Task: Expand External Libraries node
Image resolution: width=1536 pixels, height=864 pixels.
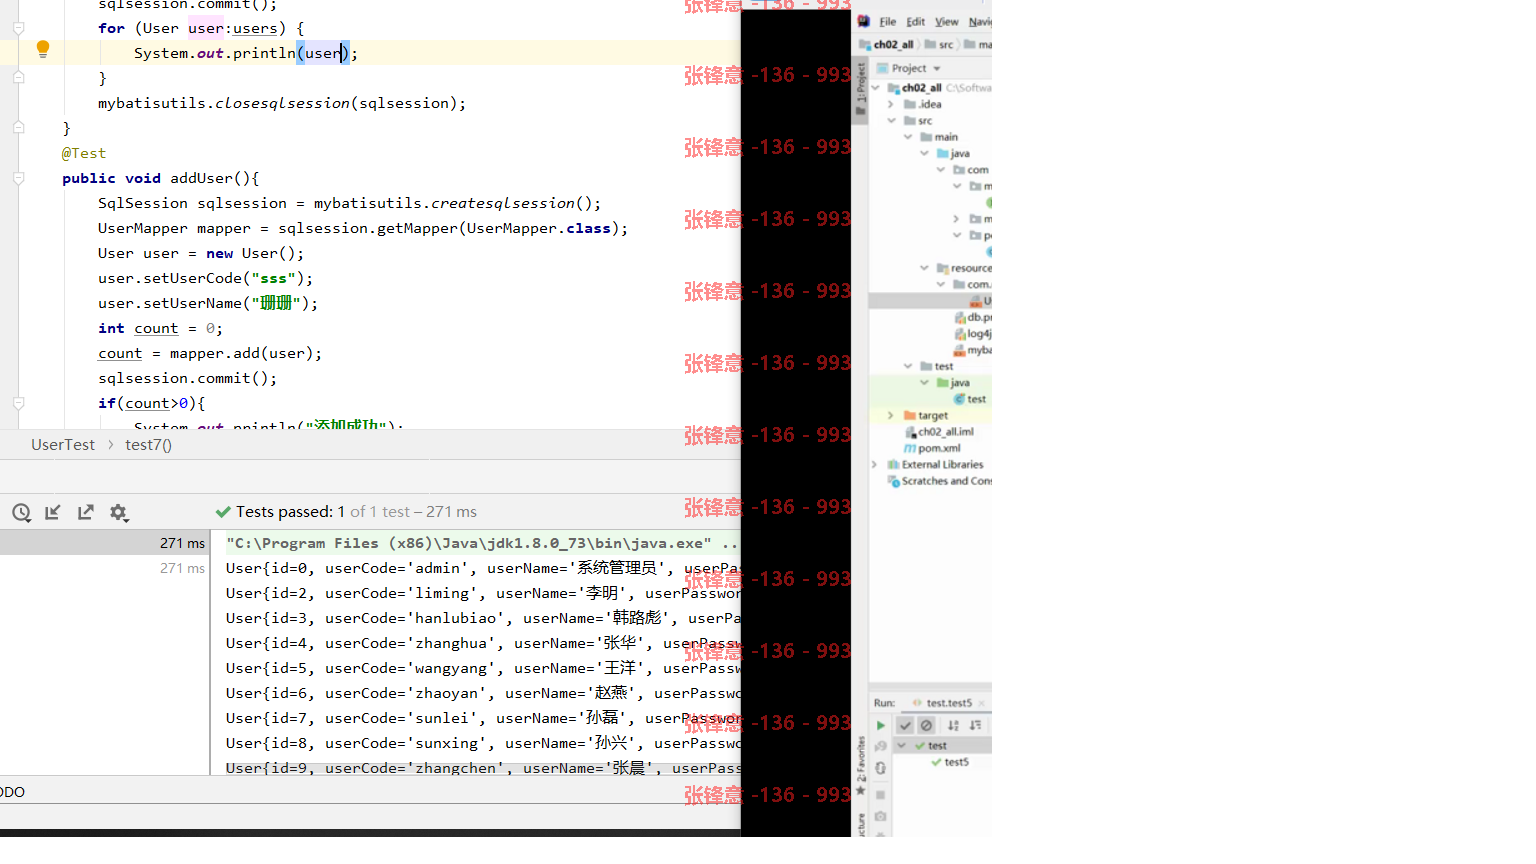Action: (875, 464)
